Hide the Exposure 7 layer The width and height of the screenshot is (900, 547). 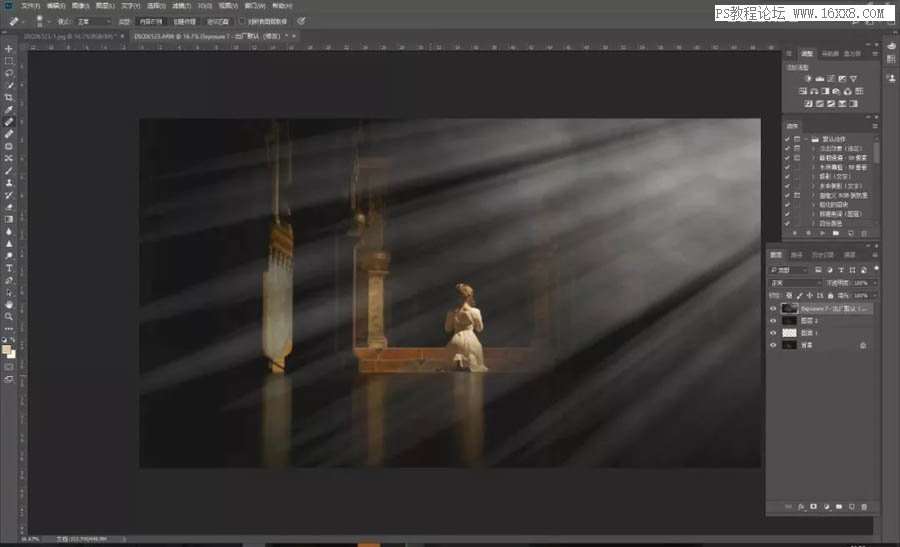pos(773,309)
